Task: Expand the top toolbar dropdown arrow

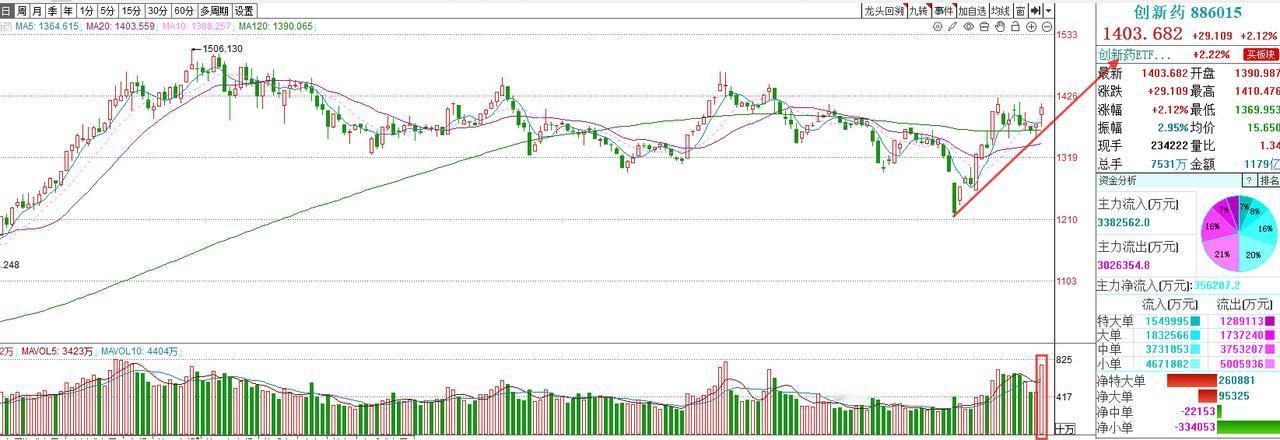Action: click(1049, 10)
